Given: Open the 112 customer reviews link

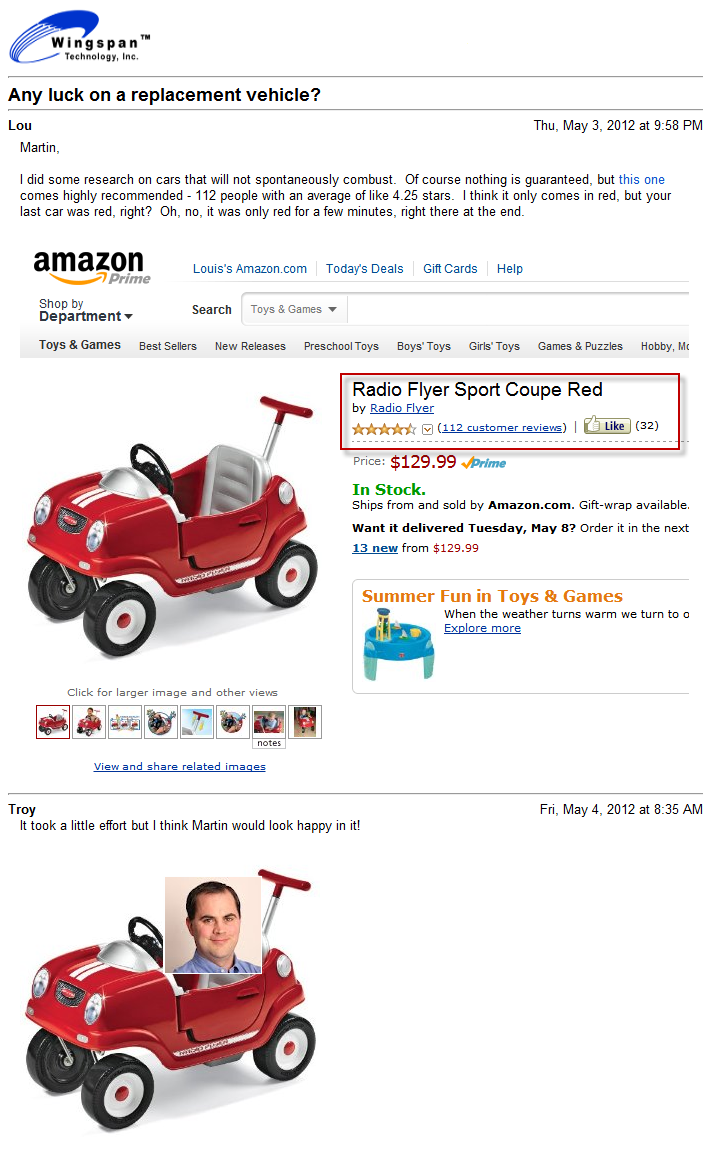Looking at the screenshot, I should coord(502,428).
